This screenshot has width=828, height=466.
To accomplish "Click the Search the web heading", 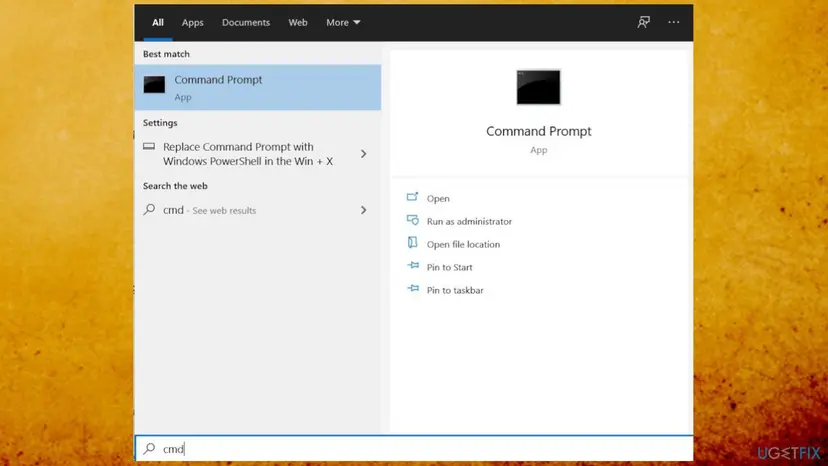I will pos(175,186).
